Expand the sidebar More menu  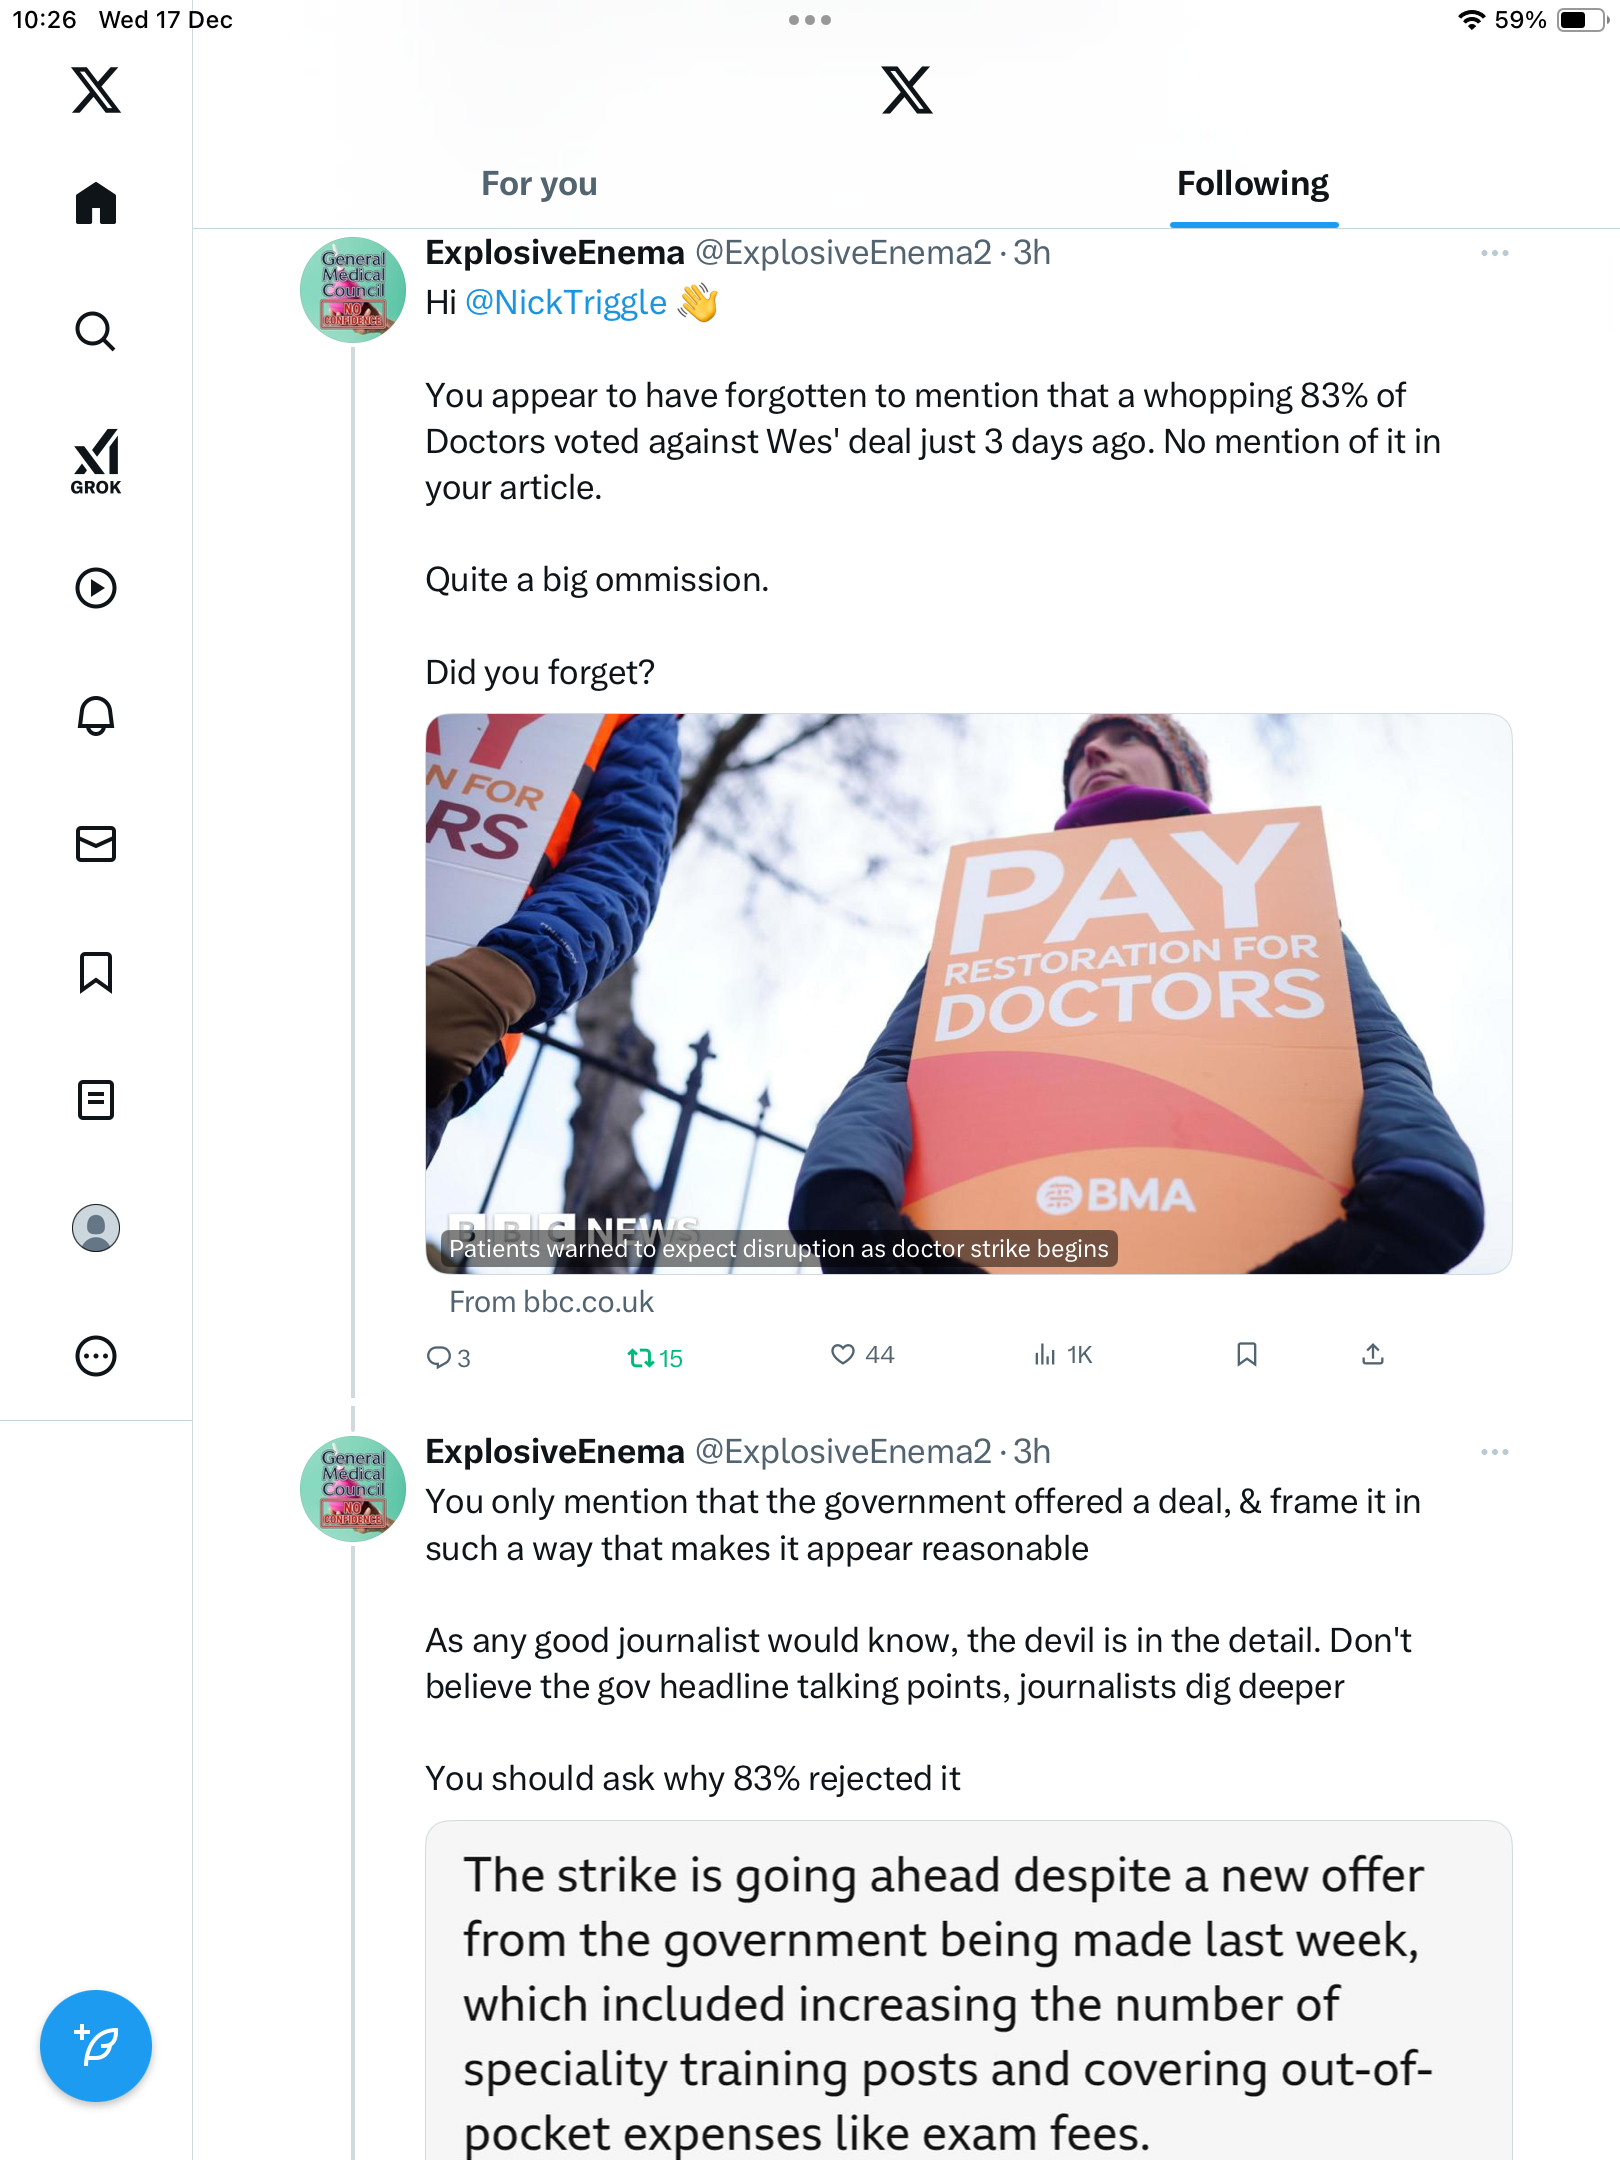tap(96, 1356)
